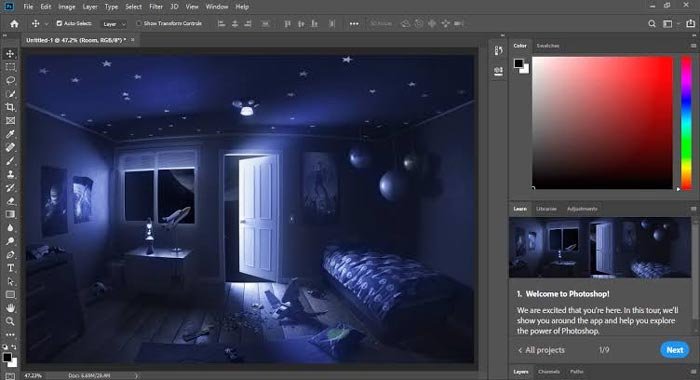
Task: Open the Layer auto-select dropdown
Action: tap(114, 24)
